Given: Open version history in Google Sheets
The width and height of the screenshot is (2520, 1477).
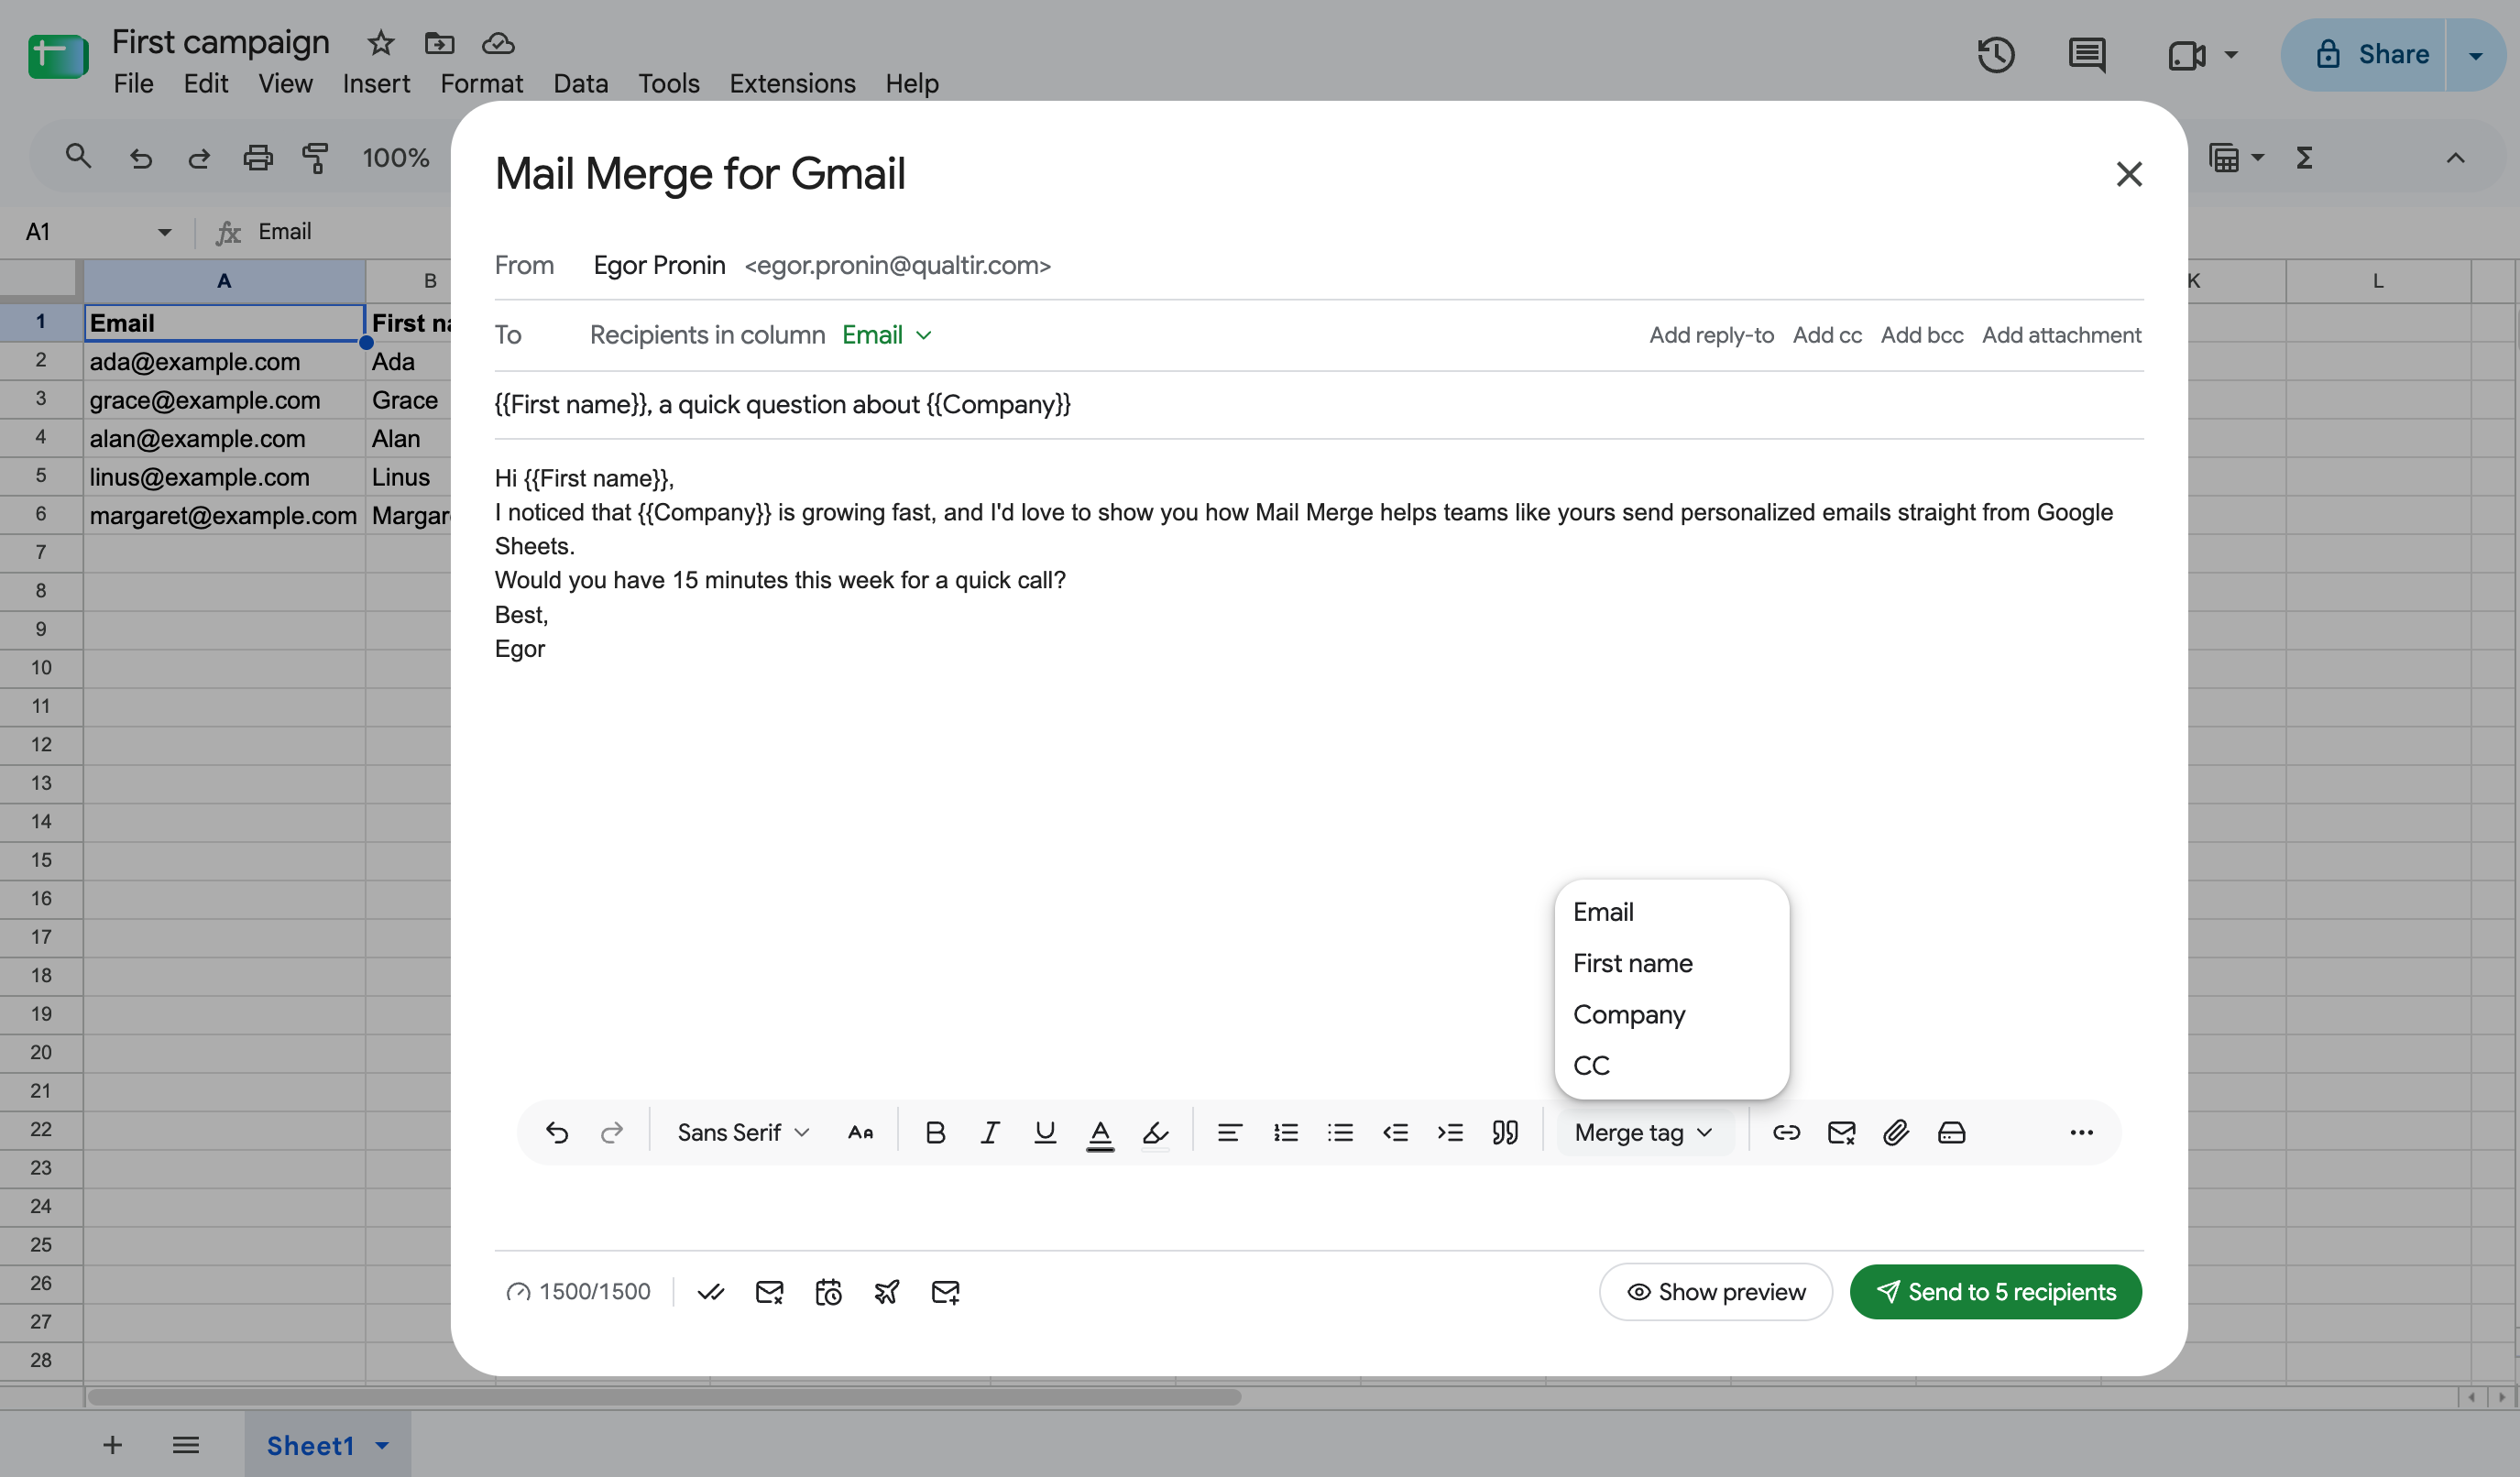Looking at the screenshot, I should pos(1996,55).
